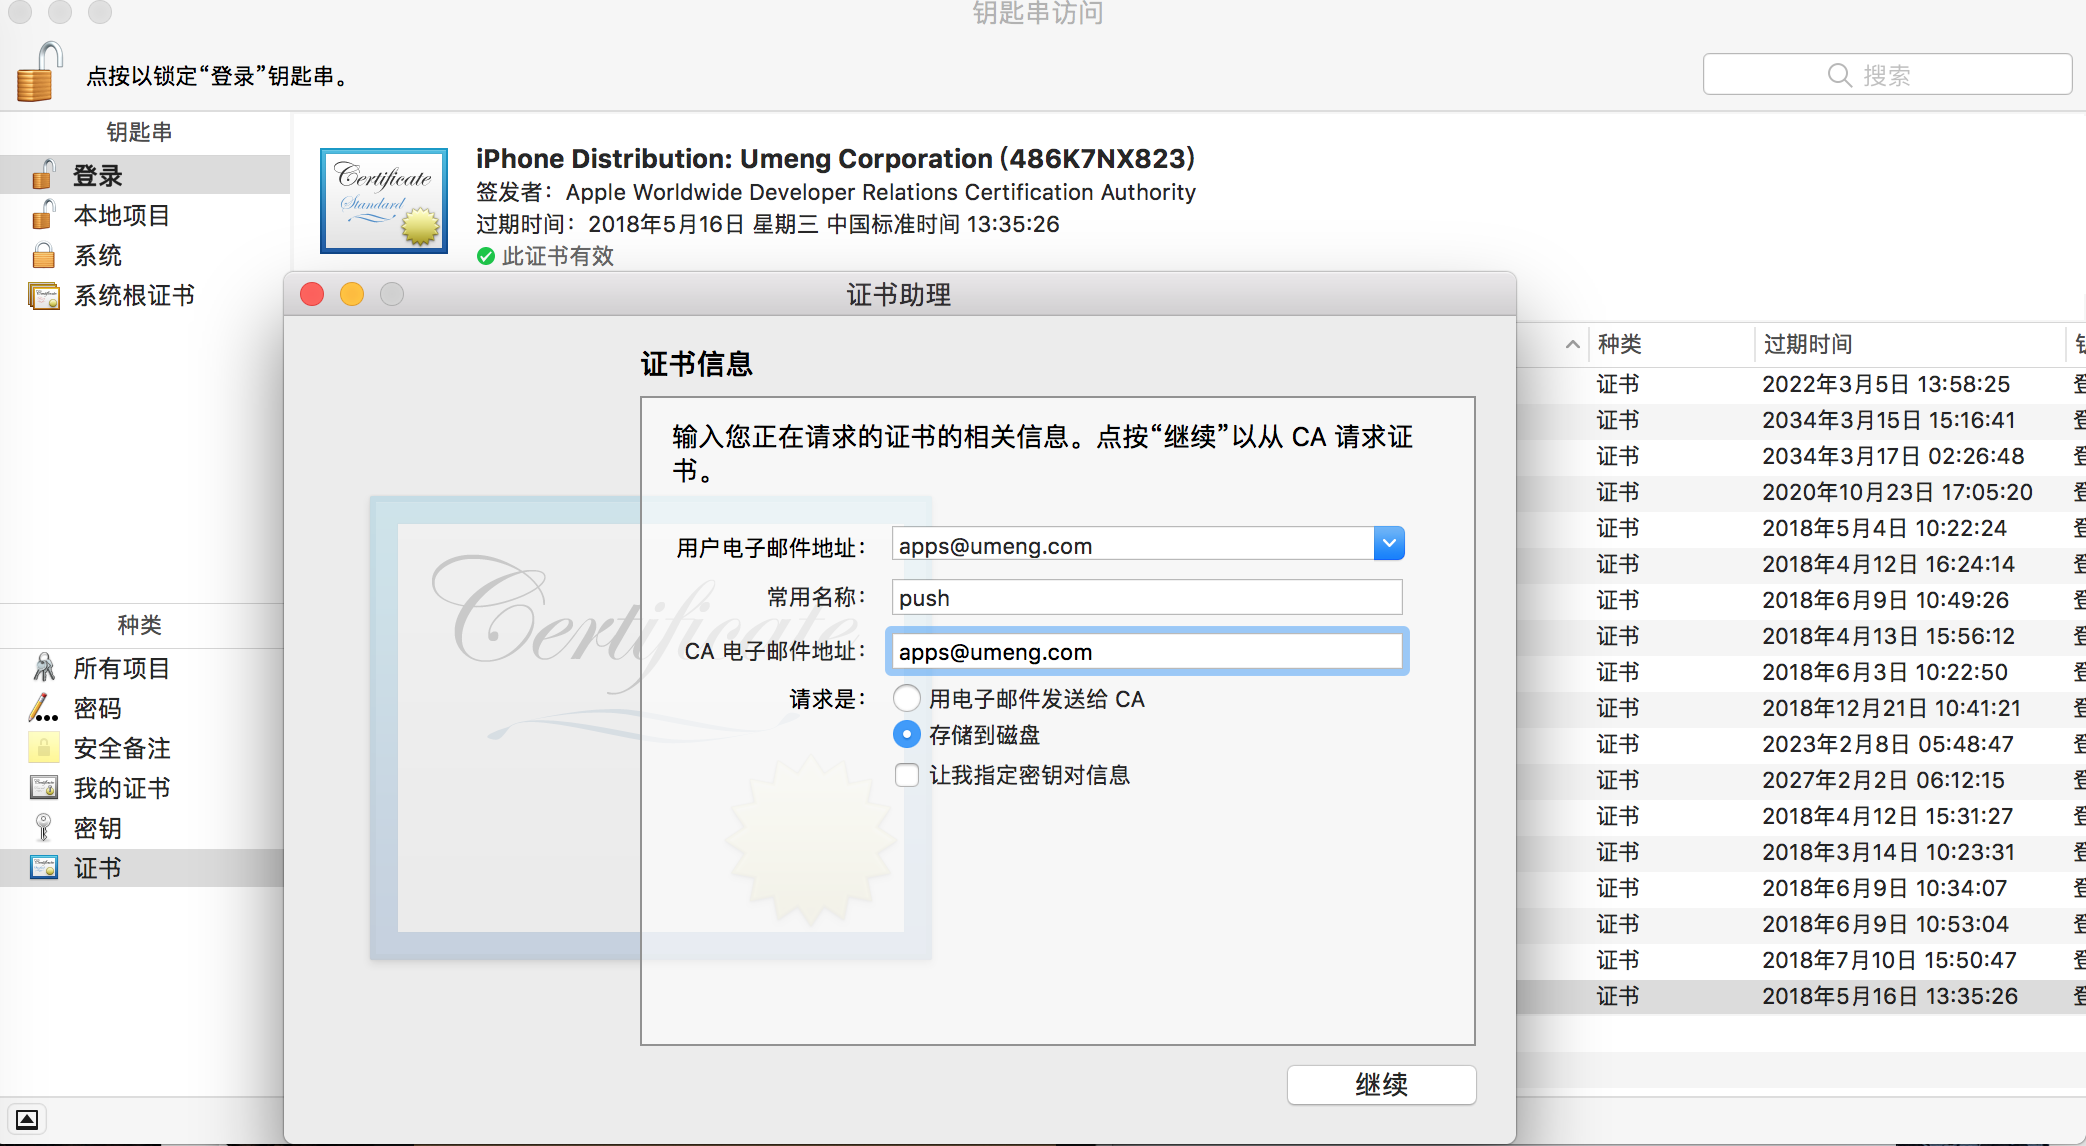The image size is (2086, 1146).
Task: Choose 存储到磁盘 radio option
Action: coord(906,734)
